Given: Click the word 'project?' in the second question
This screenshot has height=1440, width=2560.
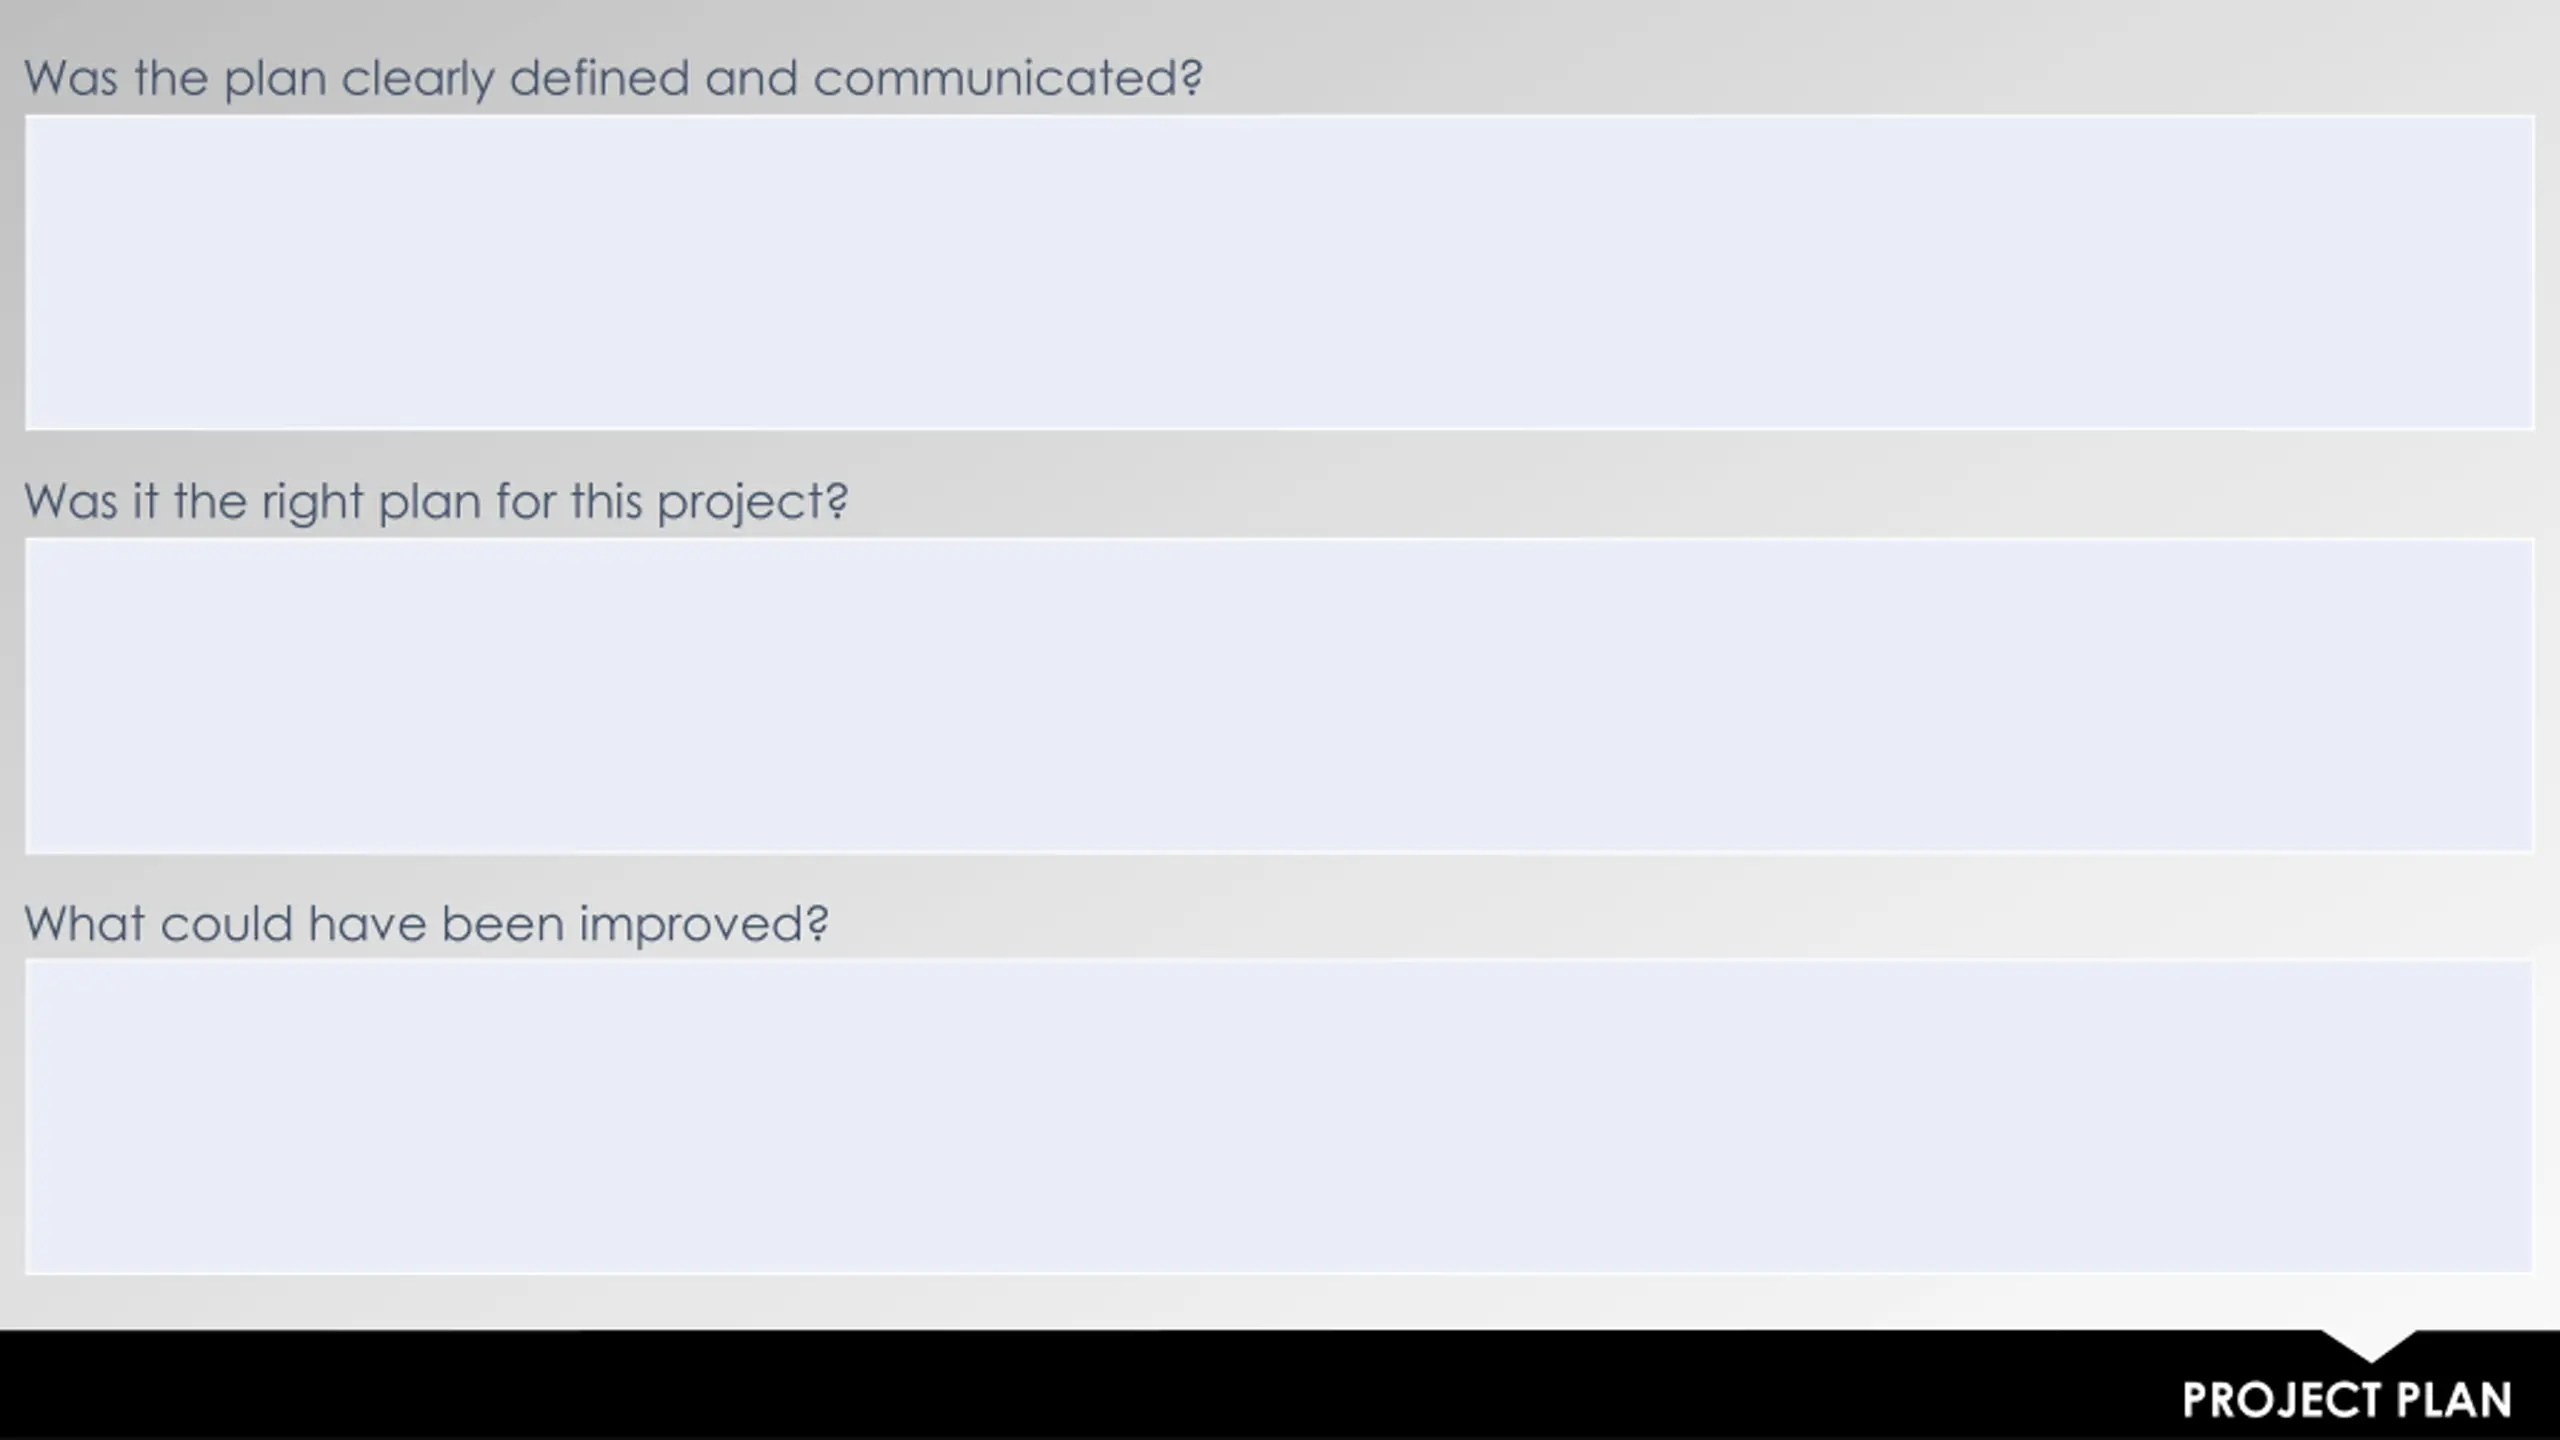Looking at the screenshot, I should [x=753, y=503].
